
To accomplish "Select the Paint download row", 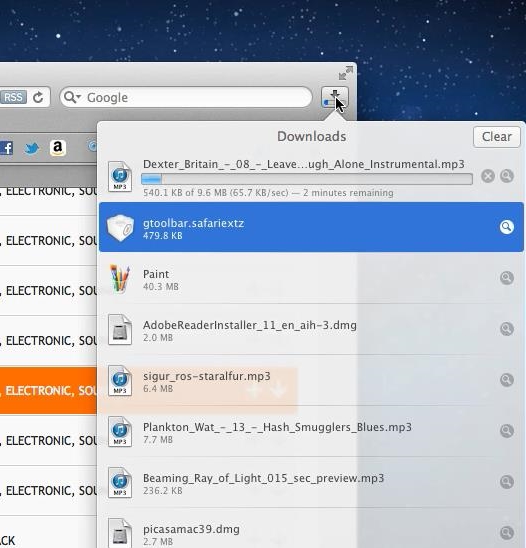I will pos(311,279).
